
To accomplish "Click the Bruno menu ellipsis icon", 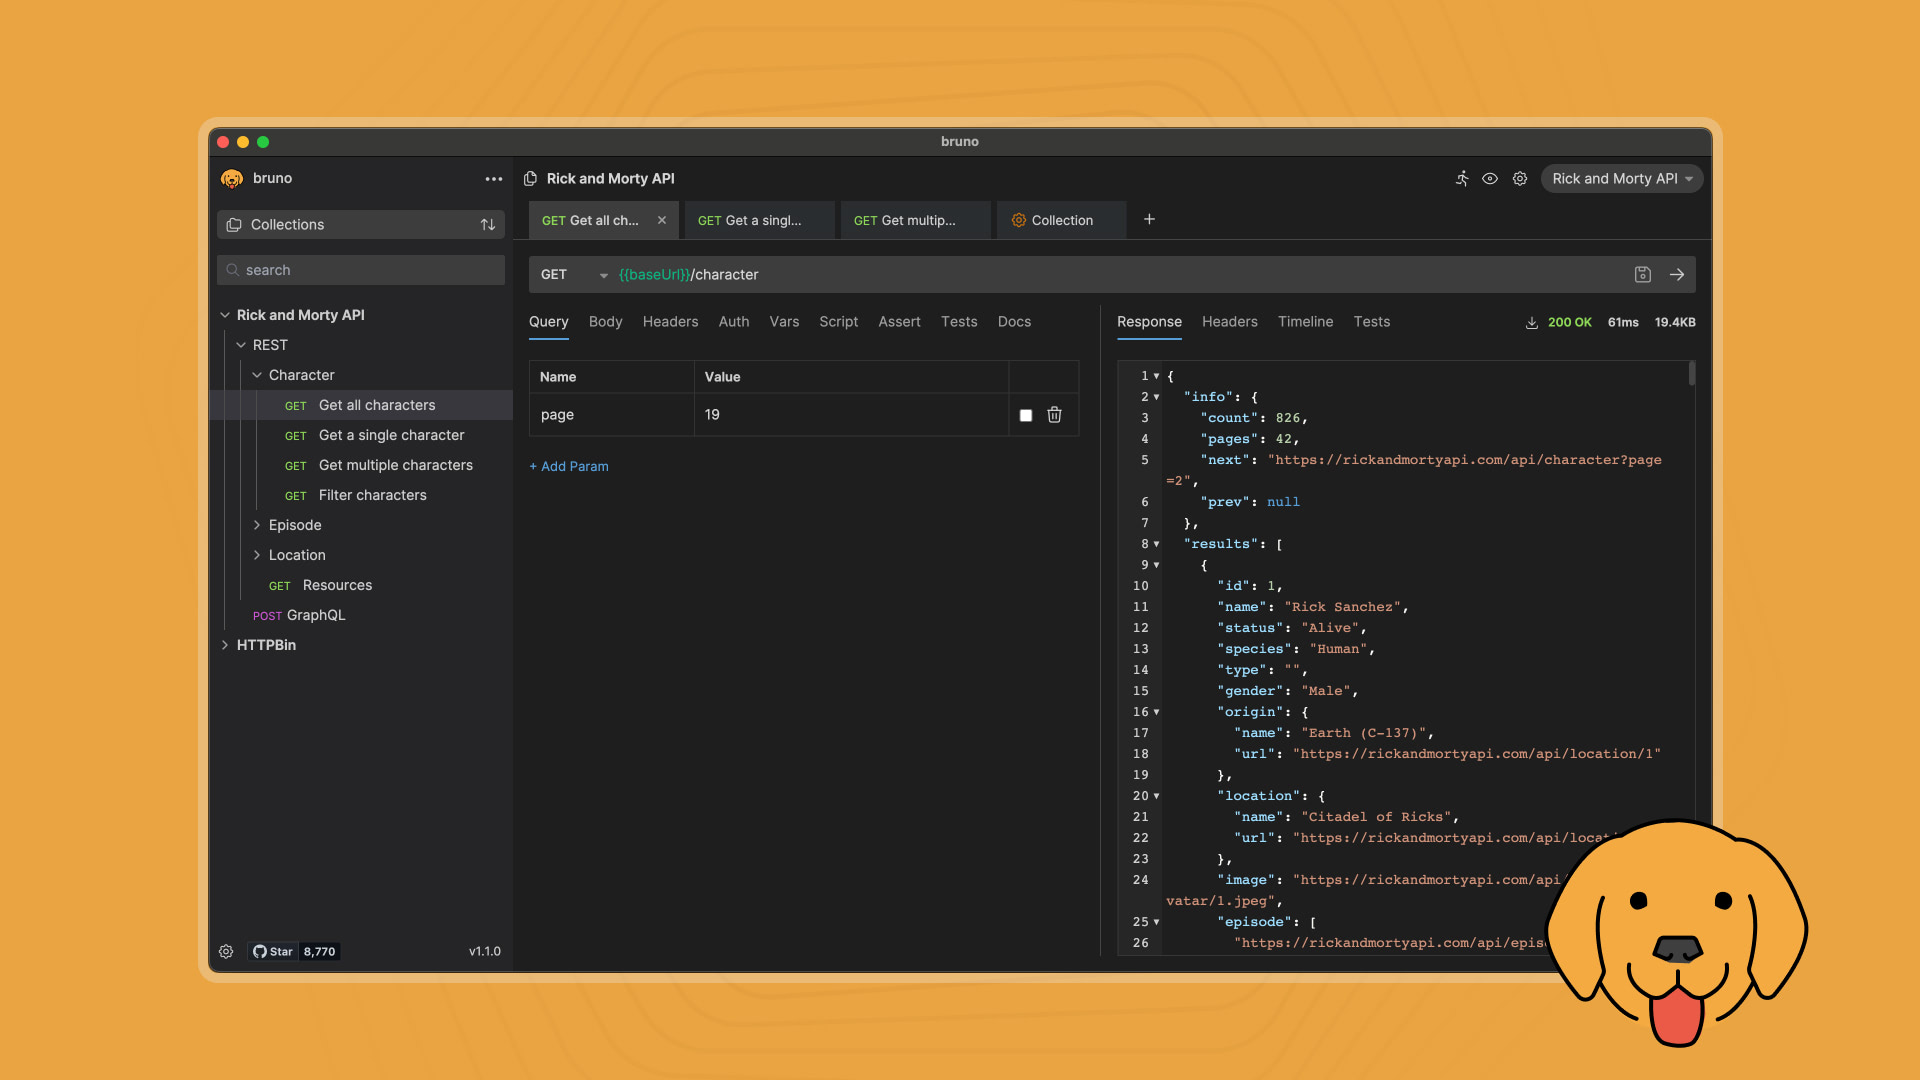I will tap(493, 178).
